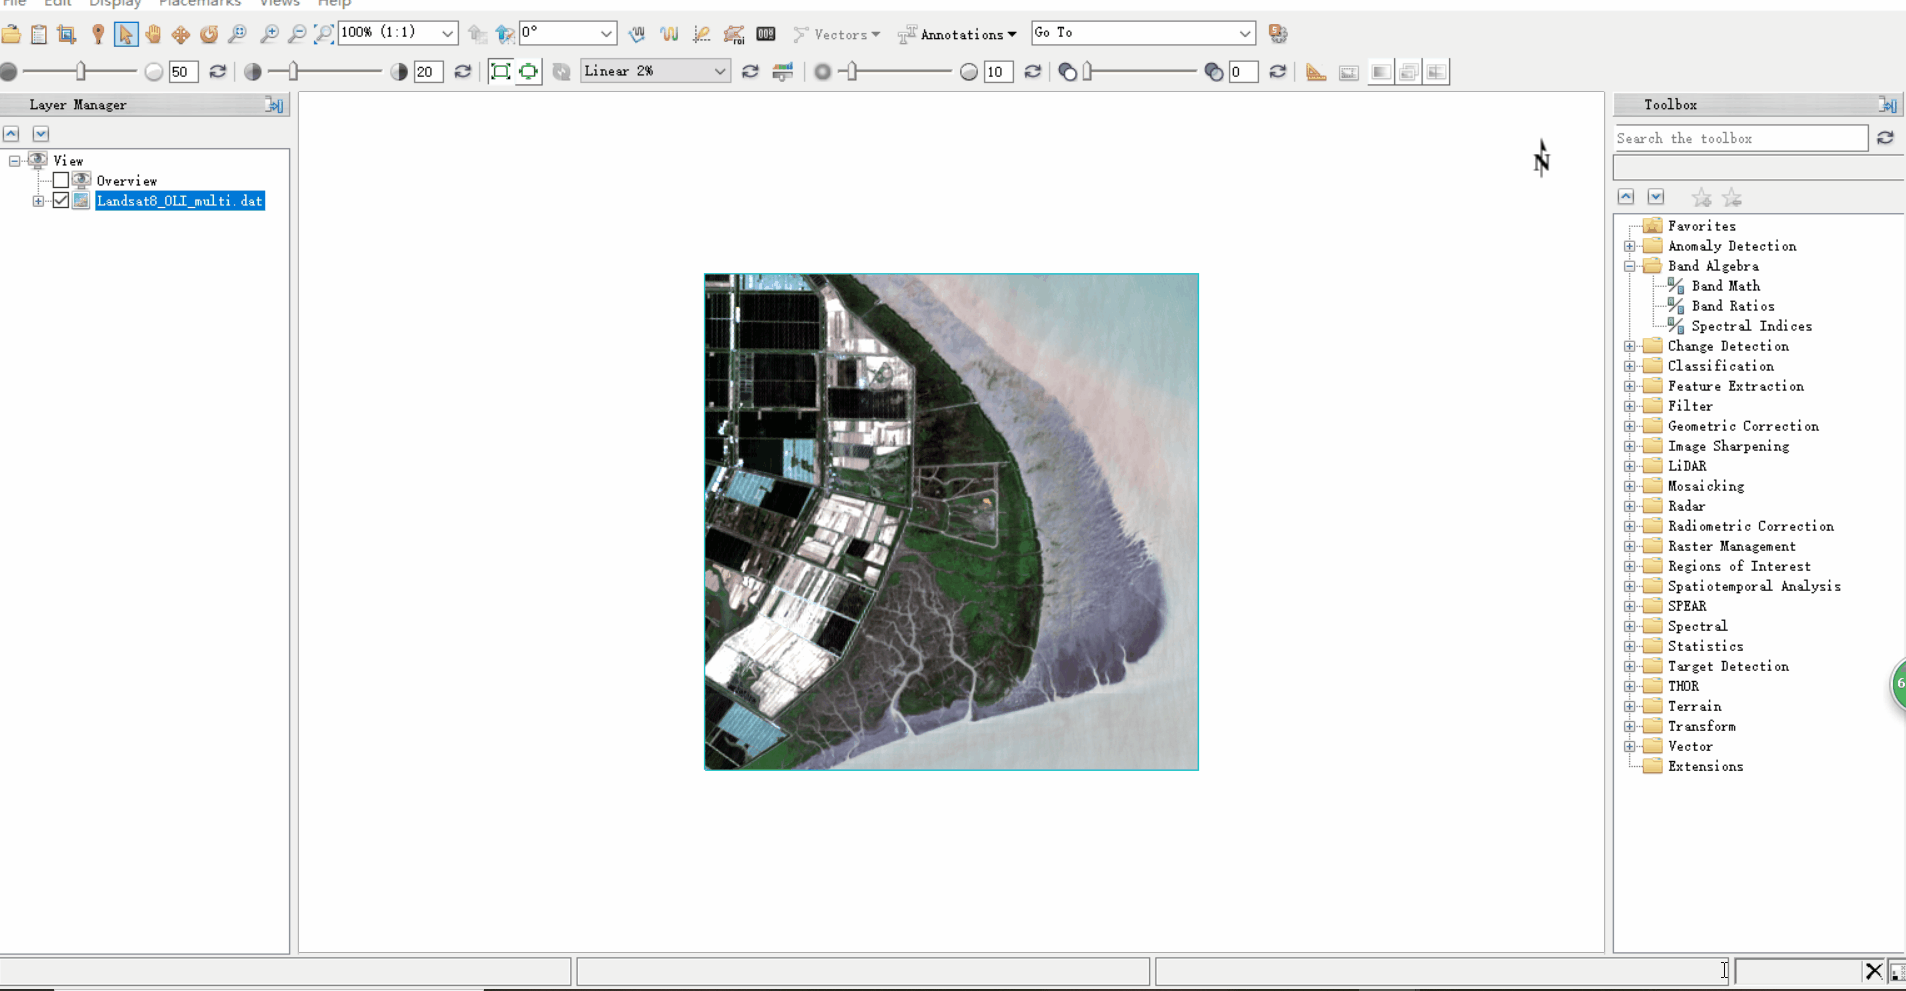This screenshot has width=1906, height=991.
Task: Open a file with the folder icon
Action: tap(11, 34)
